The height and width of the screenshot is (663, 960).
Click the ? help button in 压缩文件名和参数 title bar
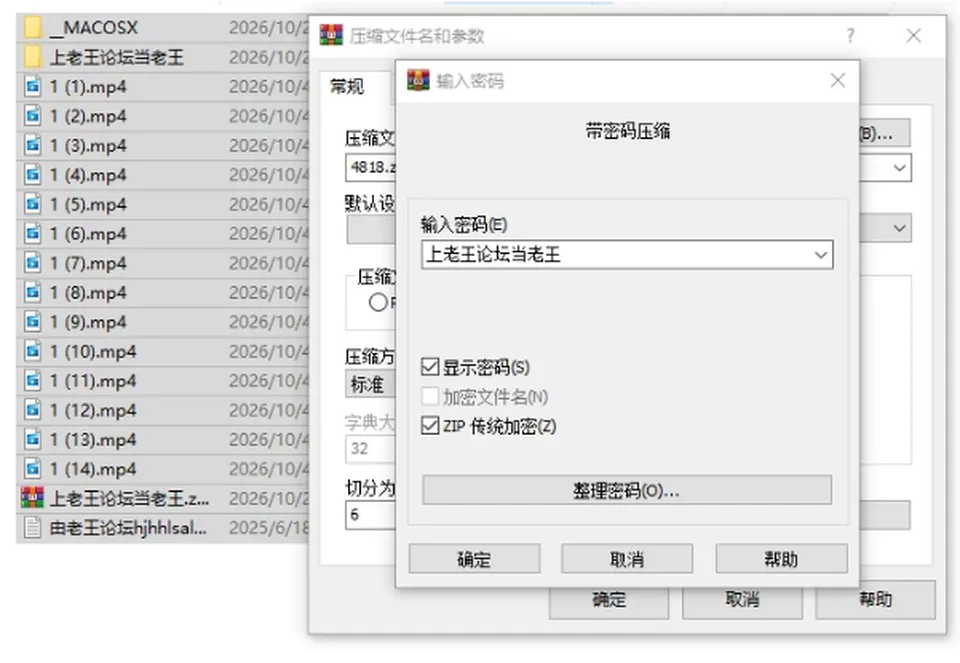pos(850,36)
